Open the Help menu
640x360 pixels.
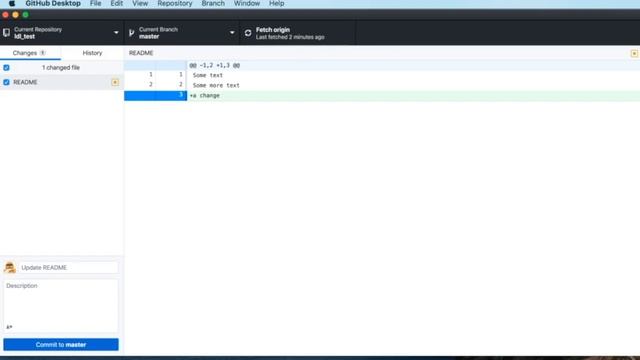(x=277, y=4)
